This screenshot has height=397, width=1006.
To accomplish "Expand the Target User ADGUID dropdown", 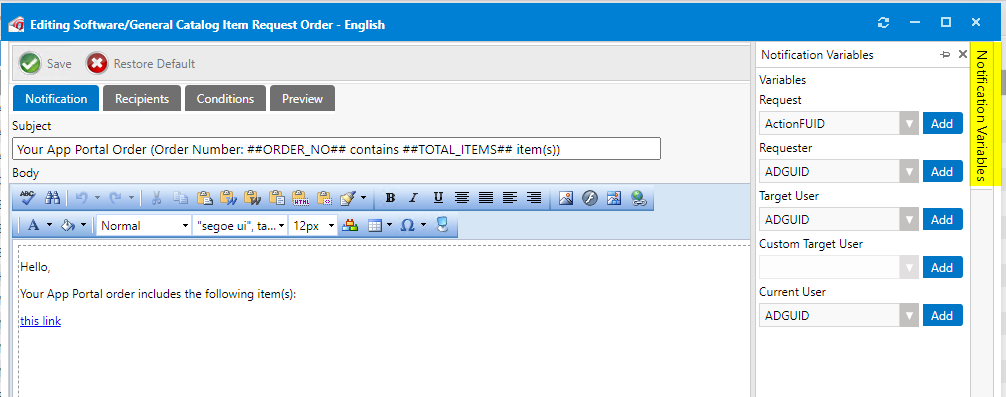I will (x=909, y=219).
